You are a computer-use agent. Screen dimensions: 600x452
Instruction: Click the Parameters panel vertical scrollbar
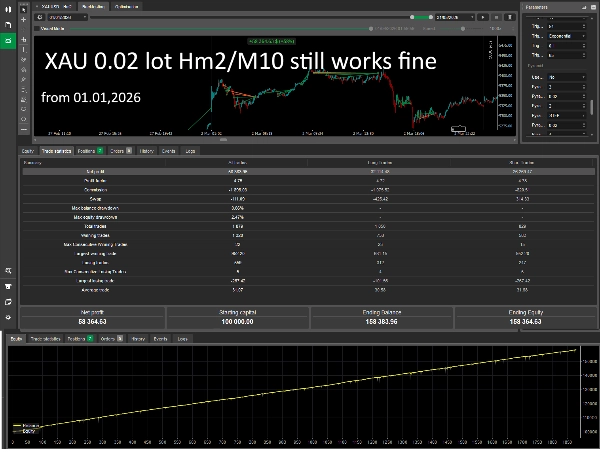pos(592,107)
